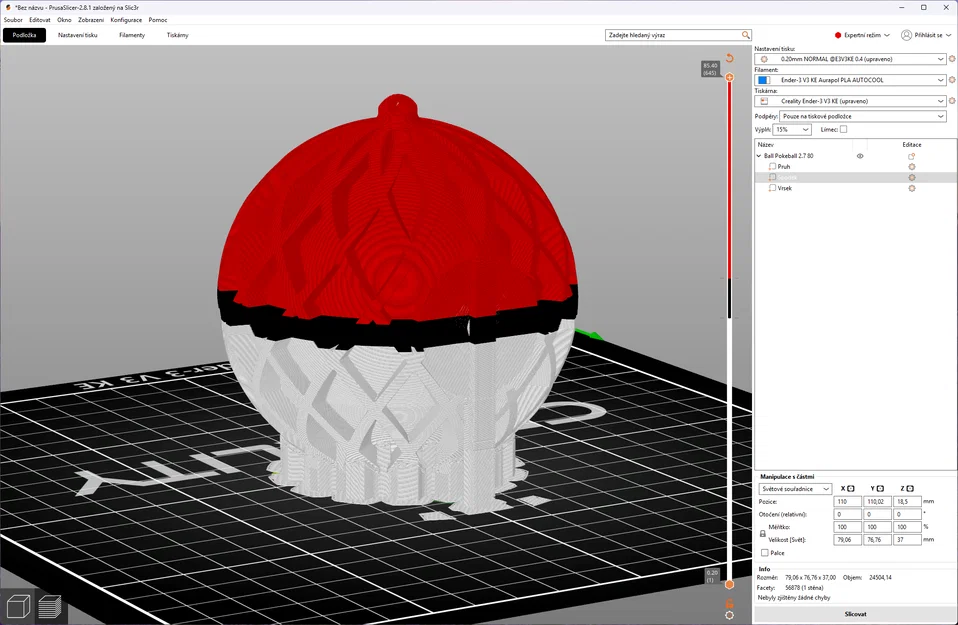
Task: Click the Vrsek part icon in list
Action: (x=772, y=188)
